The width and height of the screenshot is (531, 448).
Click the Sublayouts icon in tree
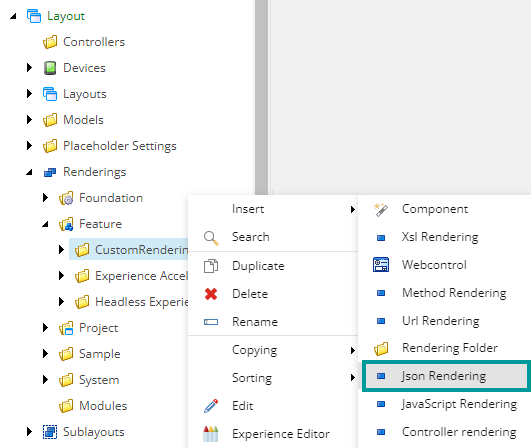point(50,432)
